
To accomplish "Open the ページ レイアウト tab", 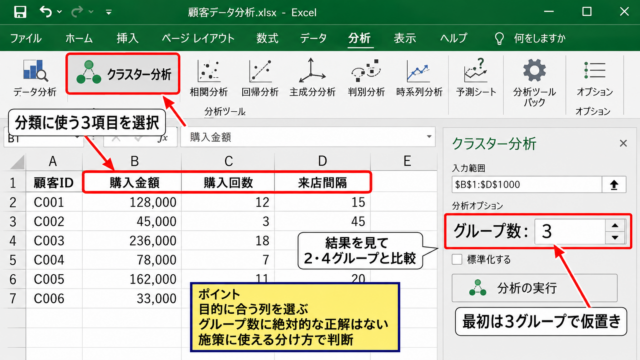I will click(198, 38).
